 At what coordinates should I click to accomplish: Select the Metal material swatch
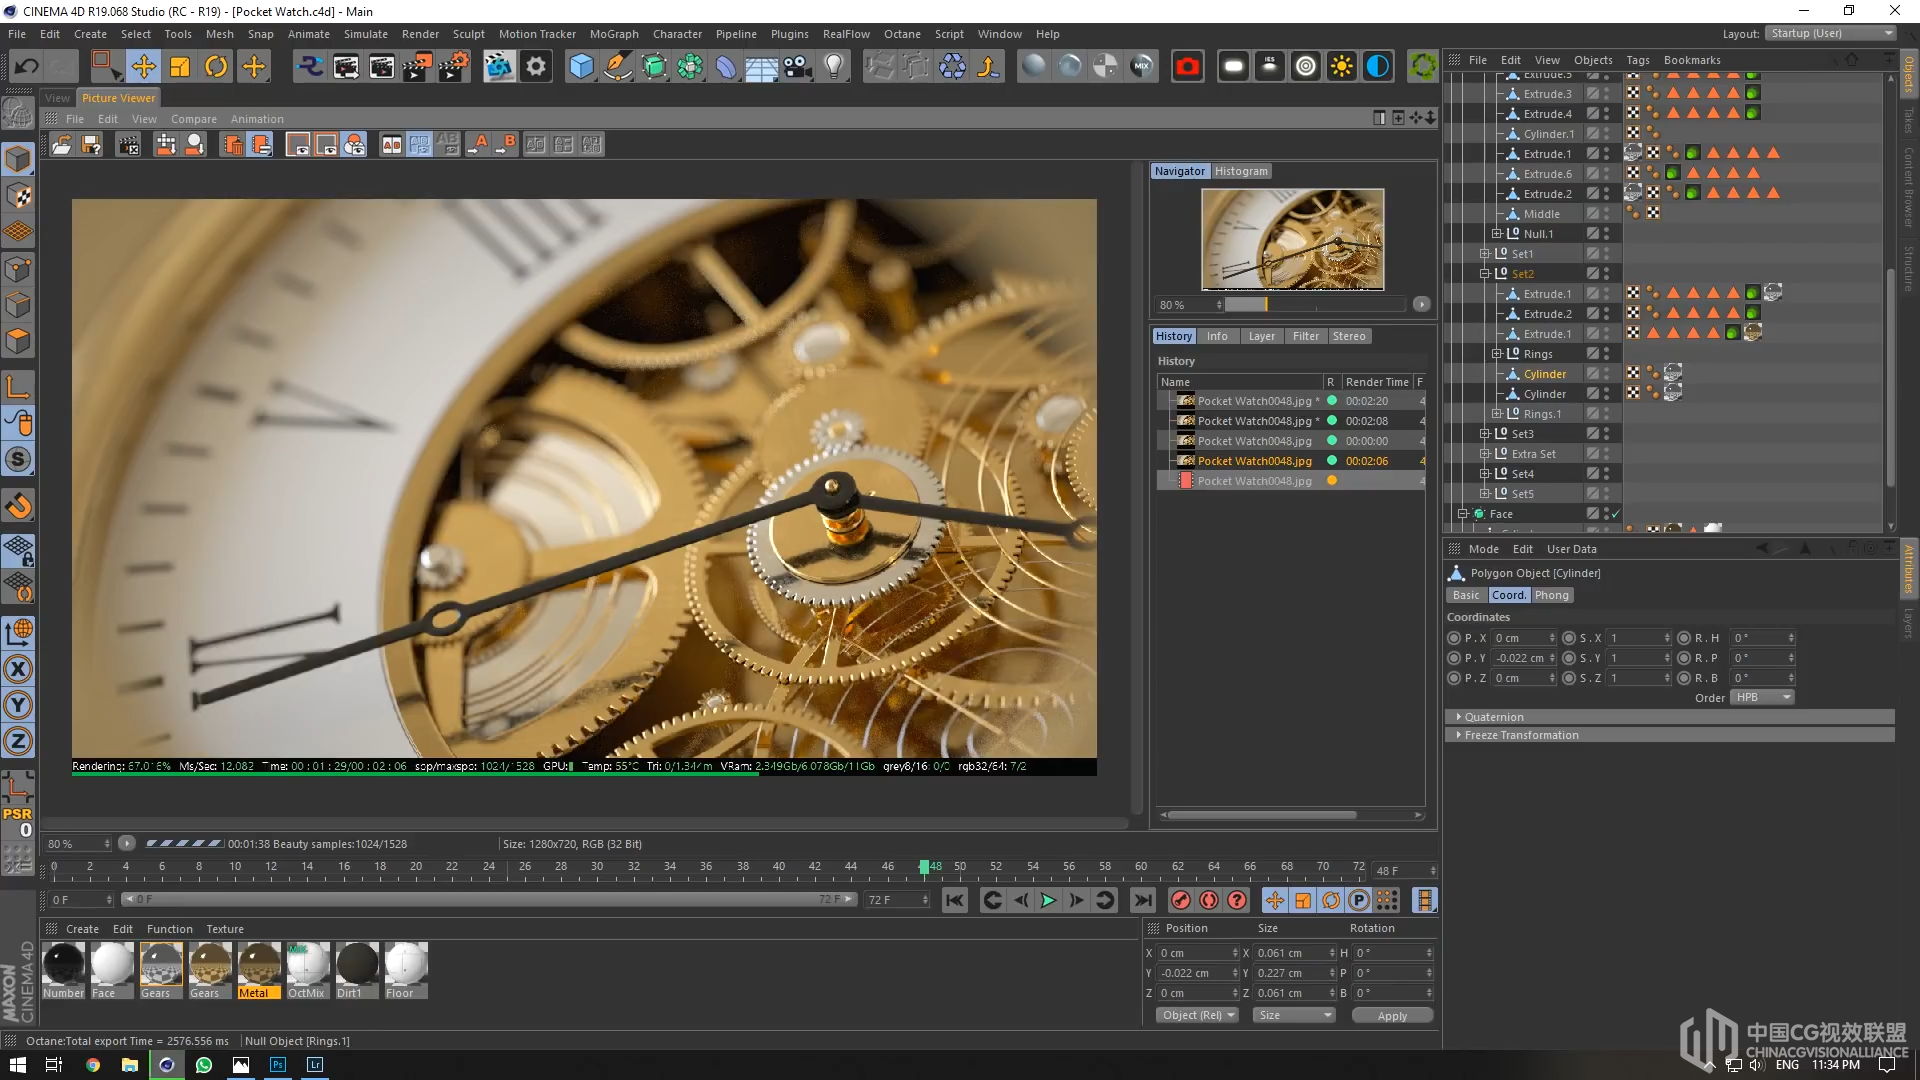(259, 970)
